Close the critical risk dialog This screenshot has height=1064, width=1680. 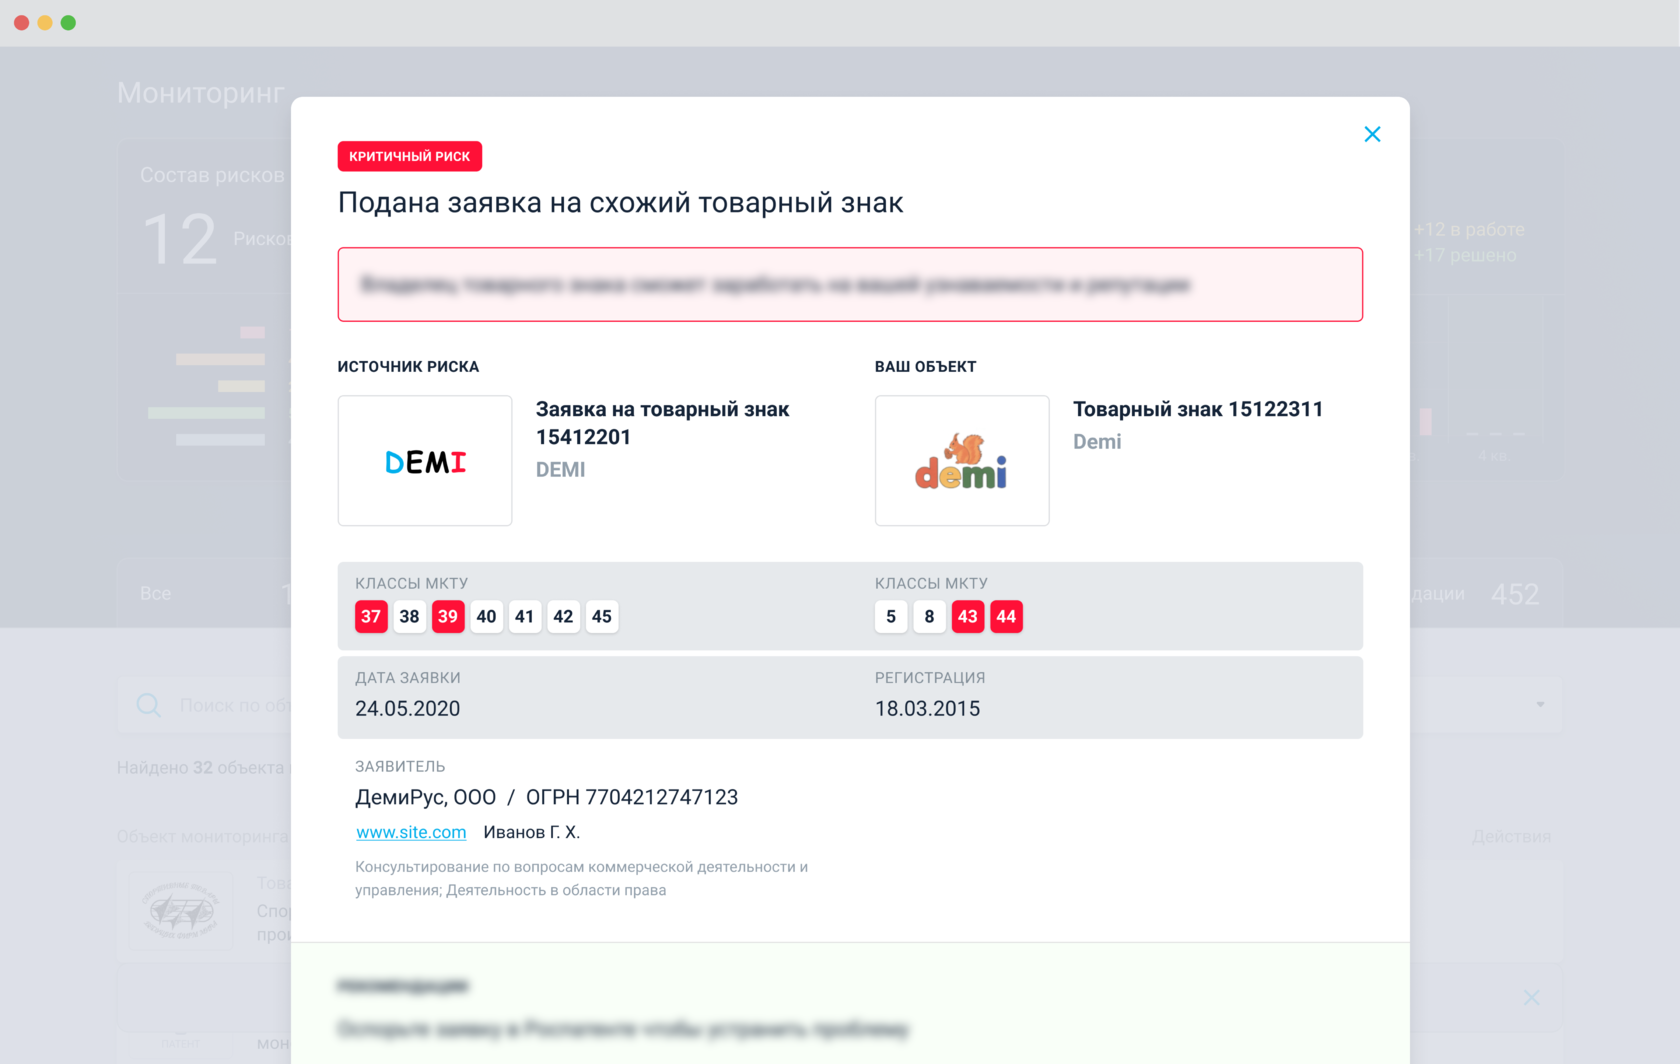click(x=1372, y=134)
